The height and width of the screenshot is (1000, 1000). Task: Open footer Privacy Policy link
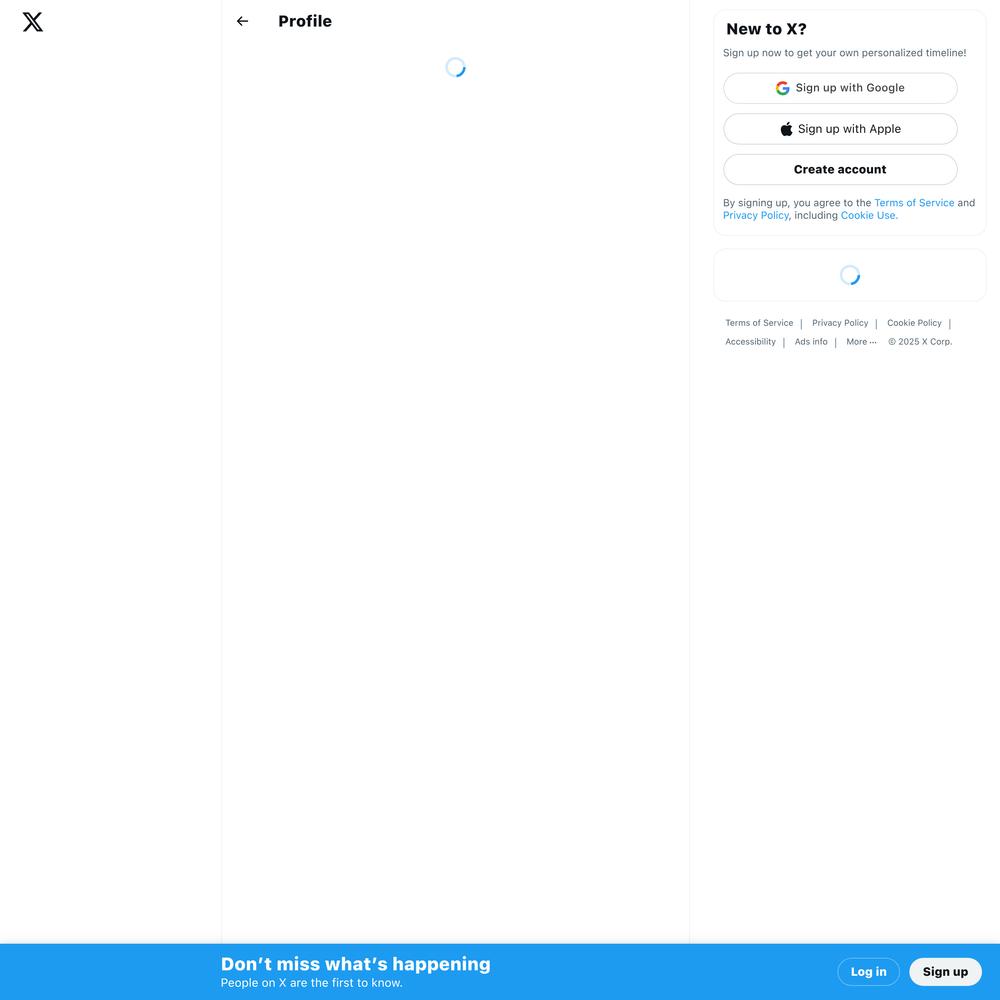(x=840, y=323)
